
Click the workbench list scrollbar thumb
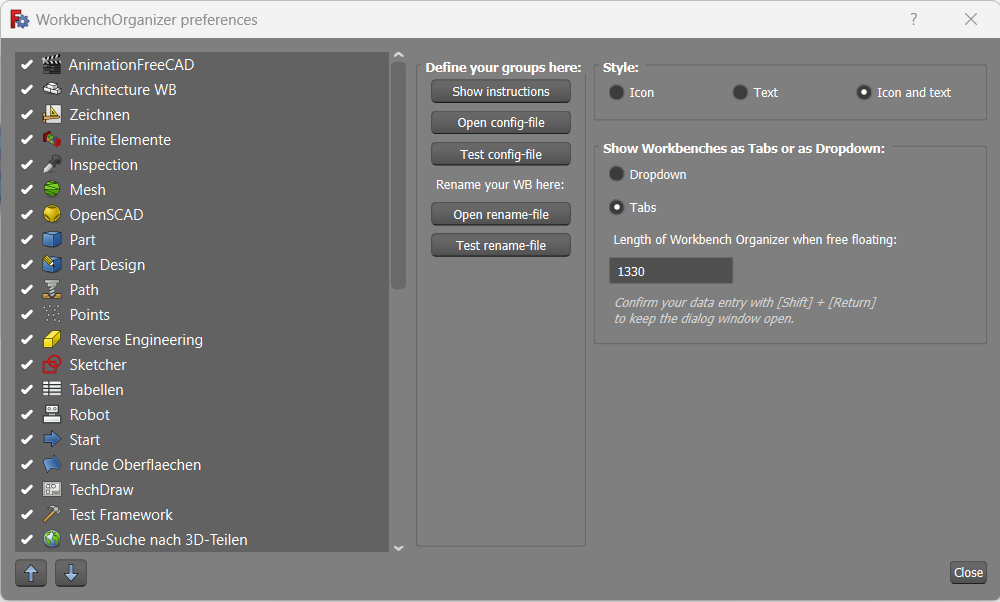[x=399, y=175]
